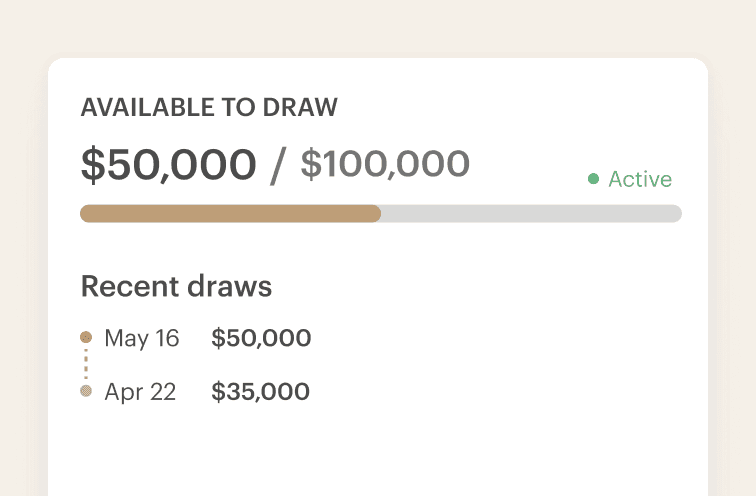
Task: Click the green Active status dot
Action: coord(594,179)
